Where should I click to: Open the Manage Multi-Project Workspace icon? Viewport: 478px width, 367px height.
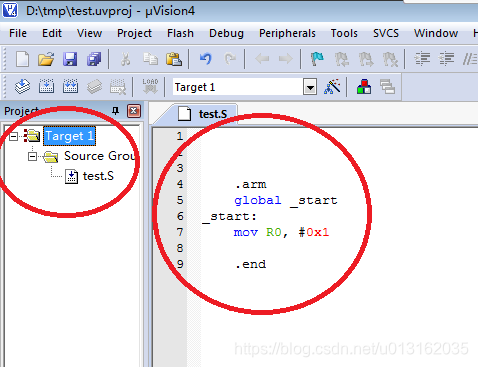click(x=388, y=87)
